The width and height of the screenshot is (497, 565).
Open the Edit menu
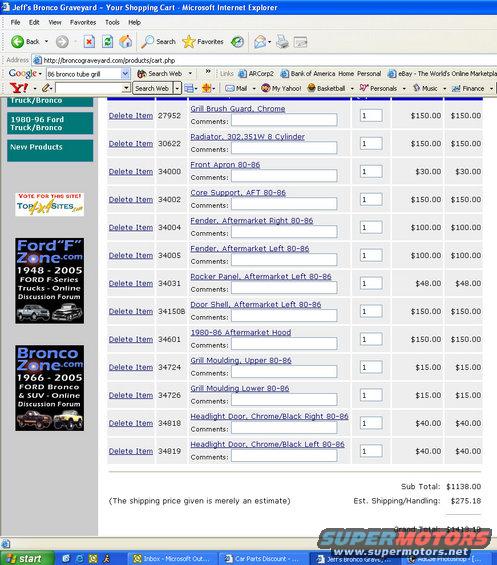(34, 22)
